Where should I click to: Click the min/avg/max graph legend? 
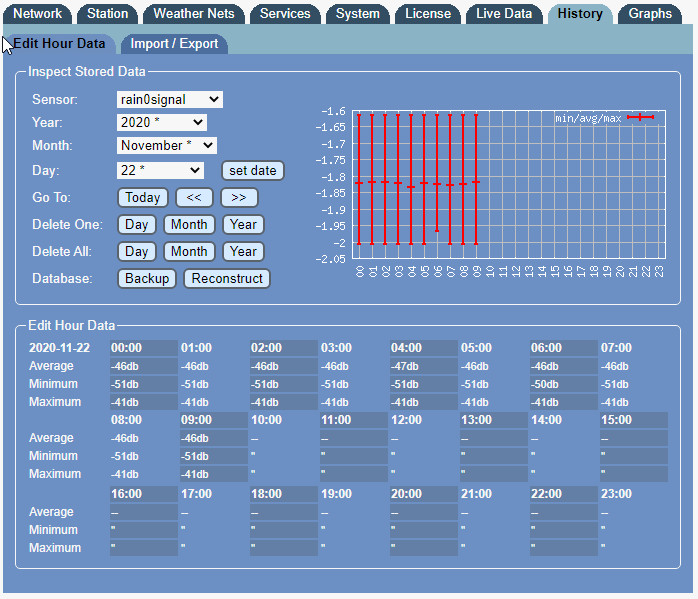(x=605, y=118)
